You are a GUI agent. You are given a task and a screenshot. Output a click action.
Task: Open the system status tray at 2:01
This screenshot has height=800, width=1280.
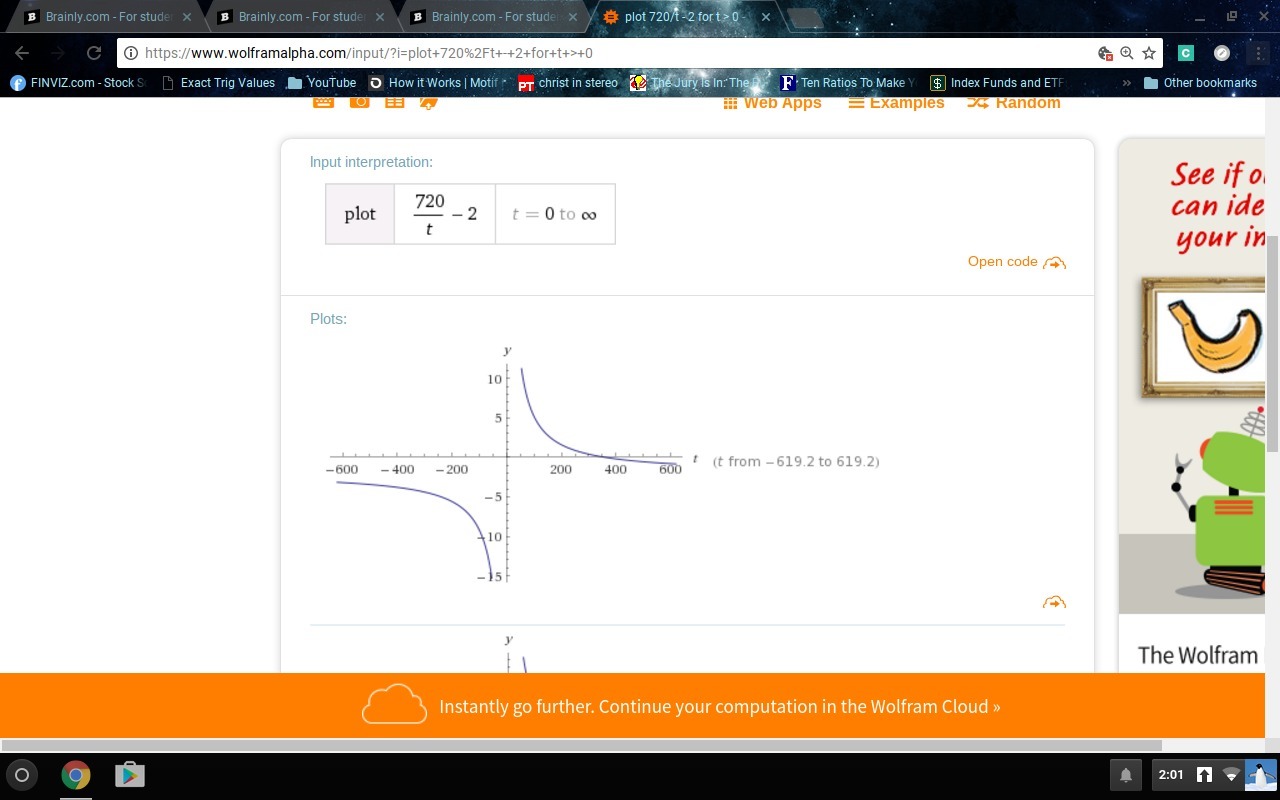(1212, 774)
